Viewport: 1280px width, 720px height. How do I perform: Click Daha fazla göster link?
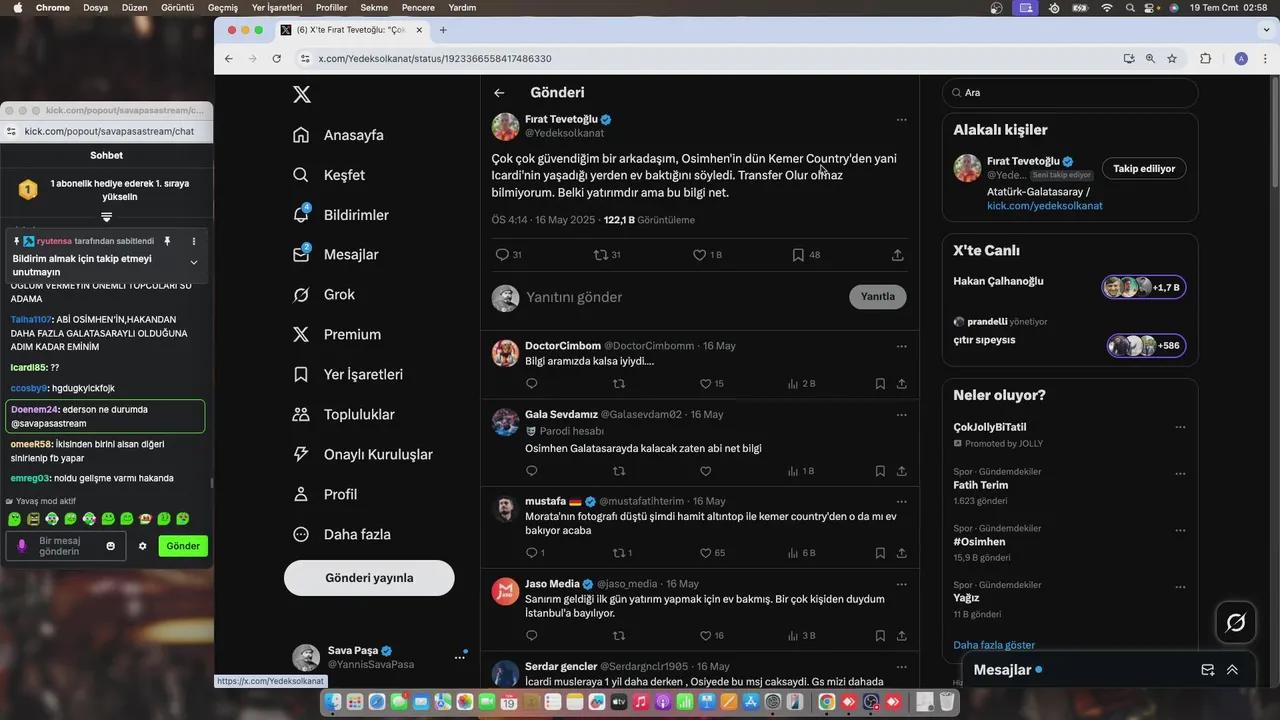994,645
